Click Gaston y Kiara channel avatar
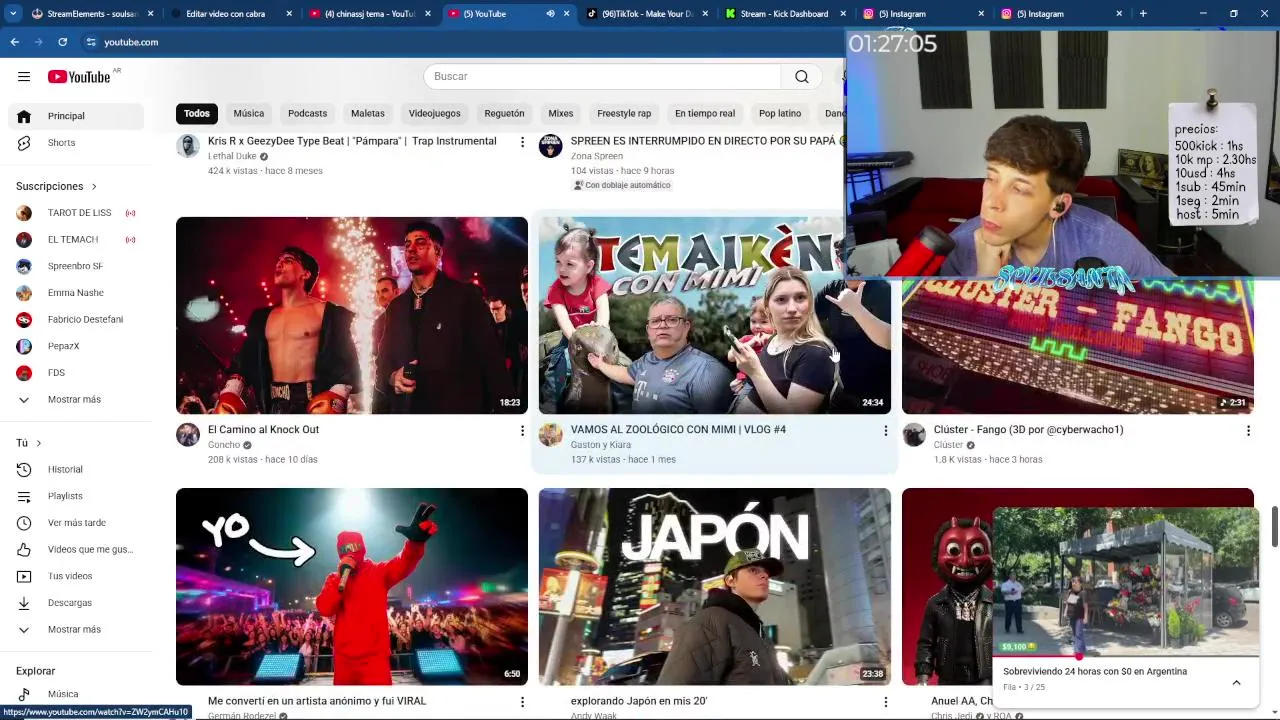This screenshot has height=720, width=1280. (551, 434)
